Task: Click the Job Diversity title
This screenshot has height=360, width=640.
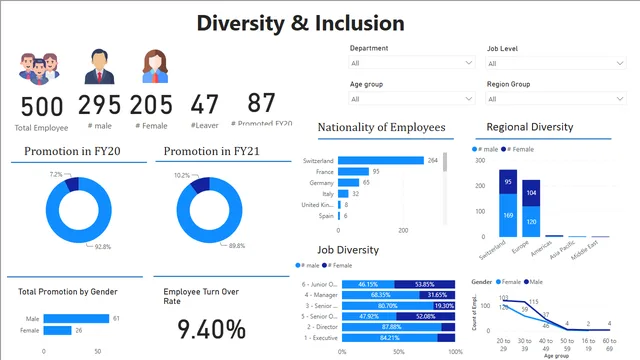Action: point(348,250)
